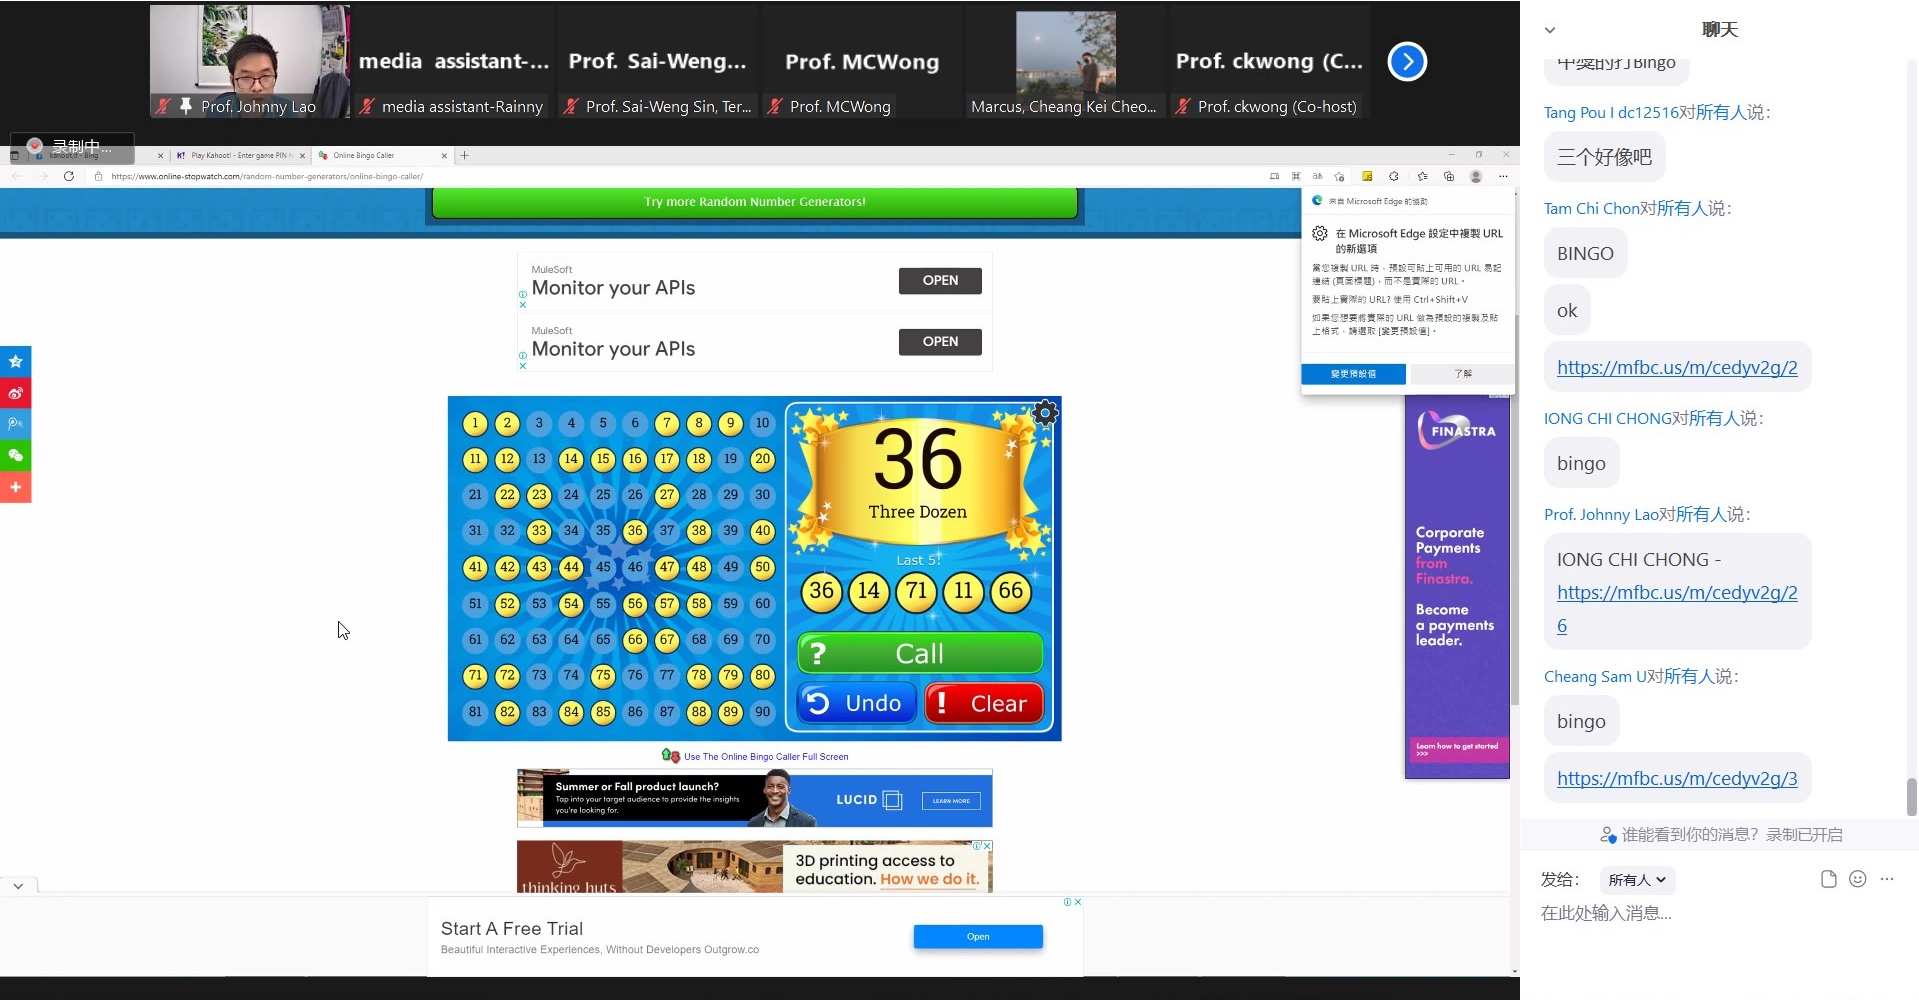Click Use The Online Bingo Caller Full Screen
This screenshot has height=1000, width=1919.
[x=766, y=757]
